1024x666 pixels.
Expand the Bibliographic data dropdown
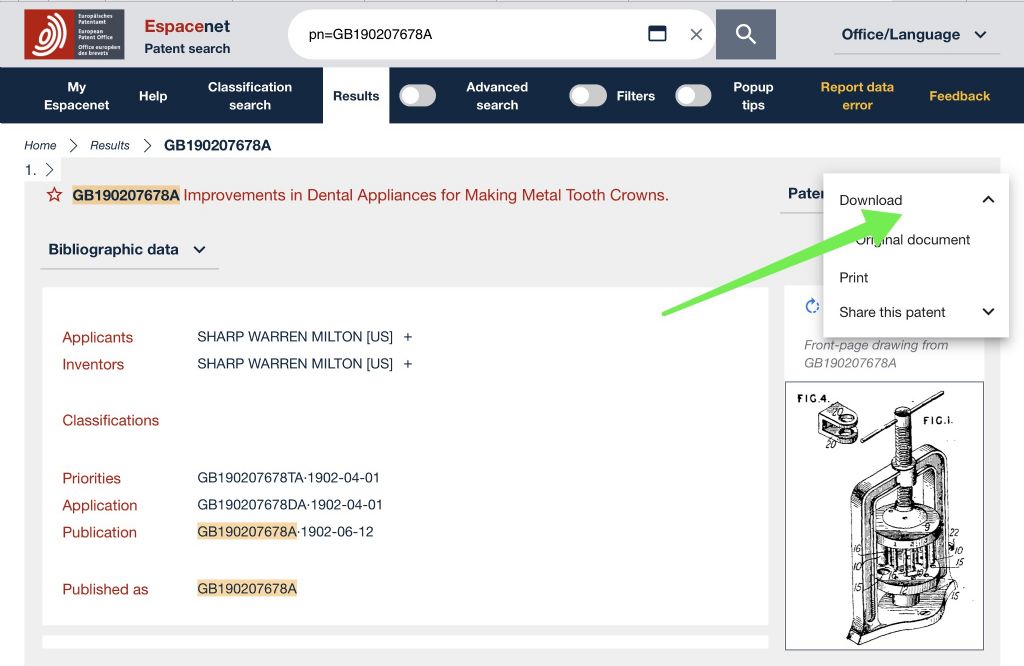tap(127, 249)
